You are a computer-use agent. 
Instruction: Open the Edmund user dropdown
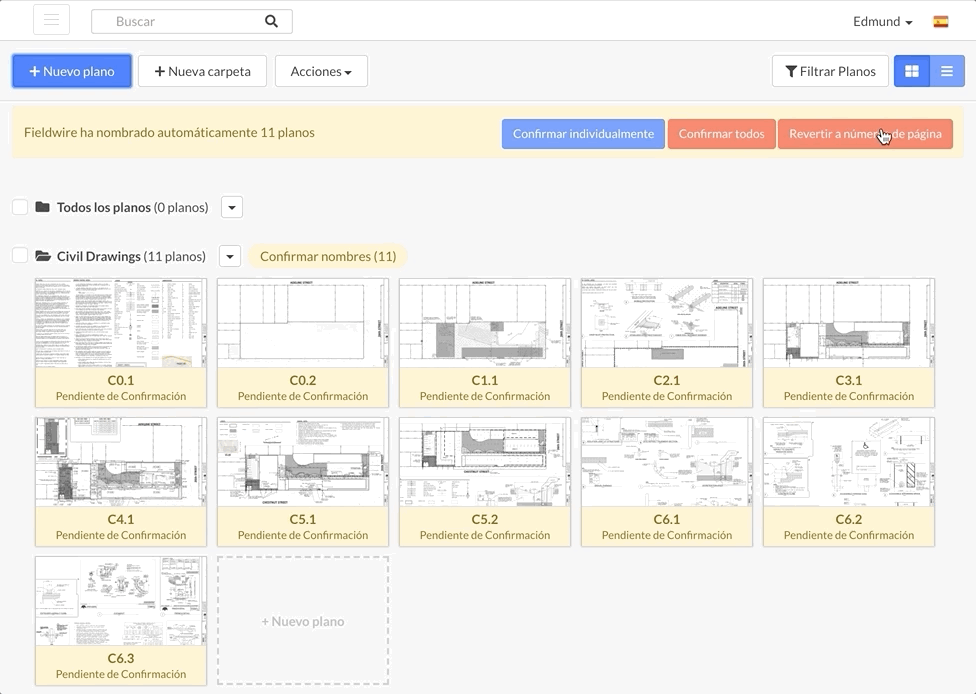coord(882,21)
